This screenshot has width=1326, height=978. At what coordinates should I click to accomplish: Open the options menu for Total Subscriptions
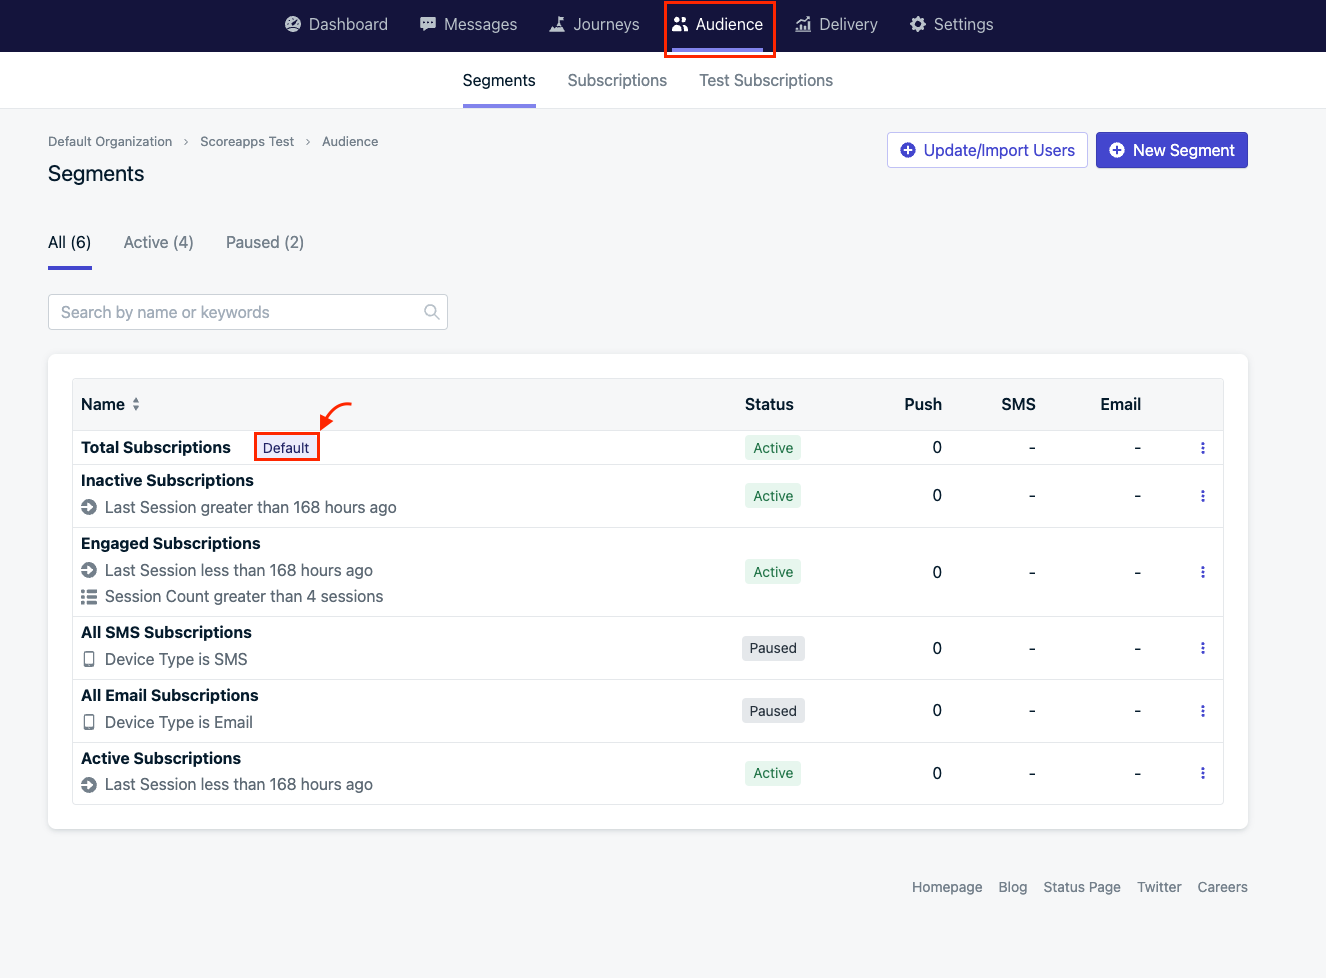tap(1203, 448)
